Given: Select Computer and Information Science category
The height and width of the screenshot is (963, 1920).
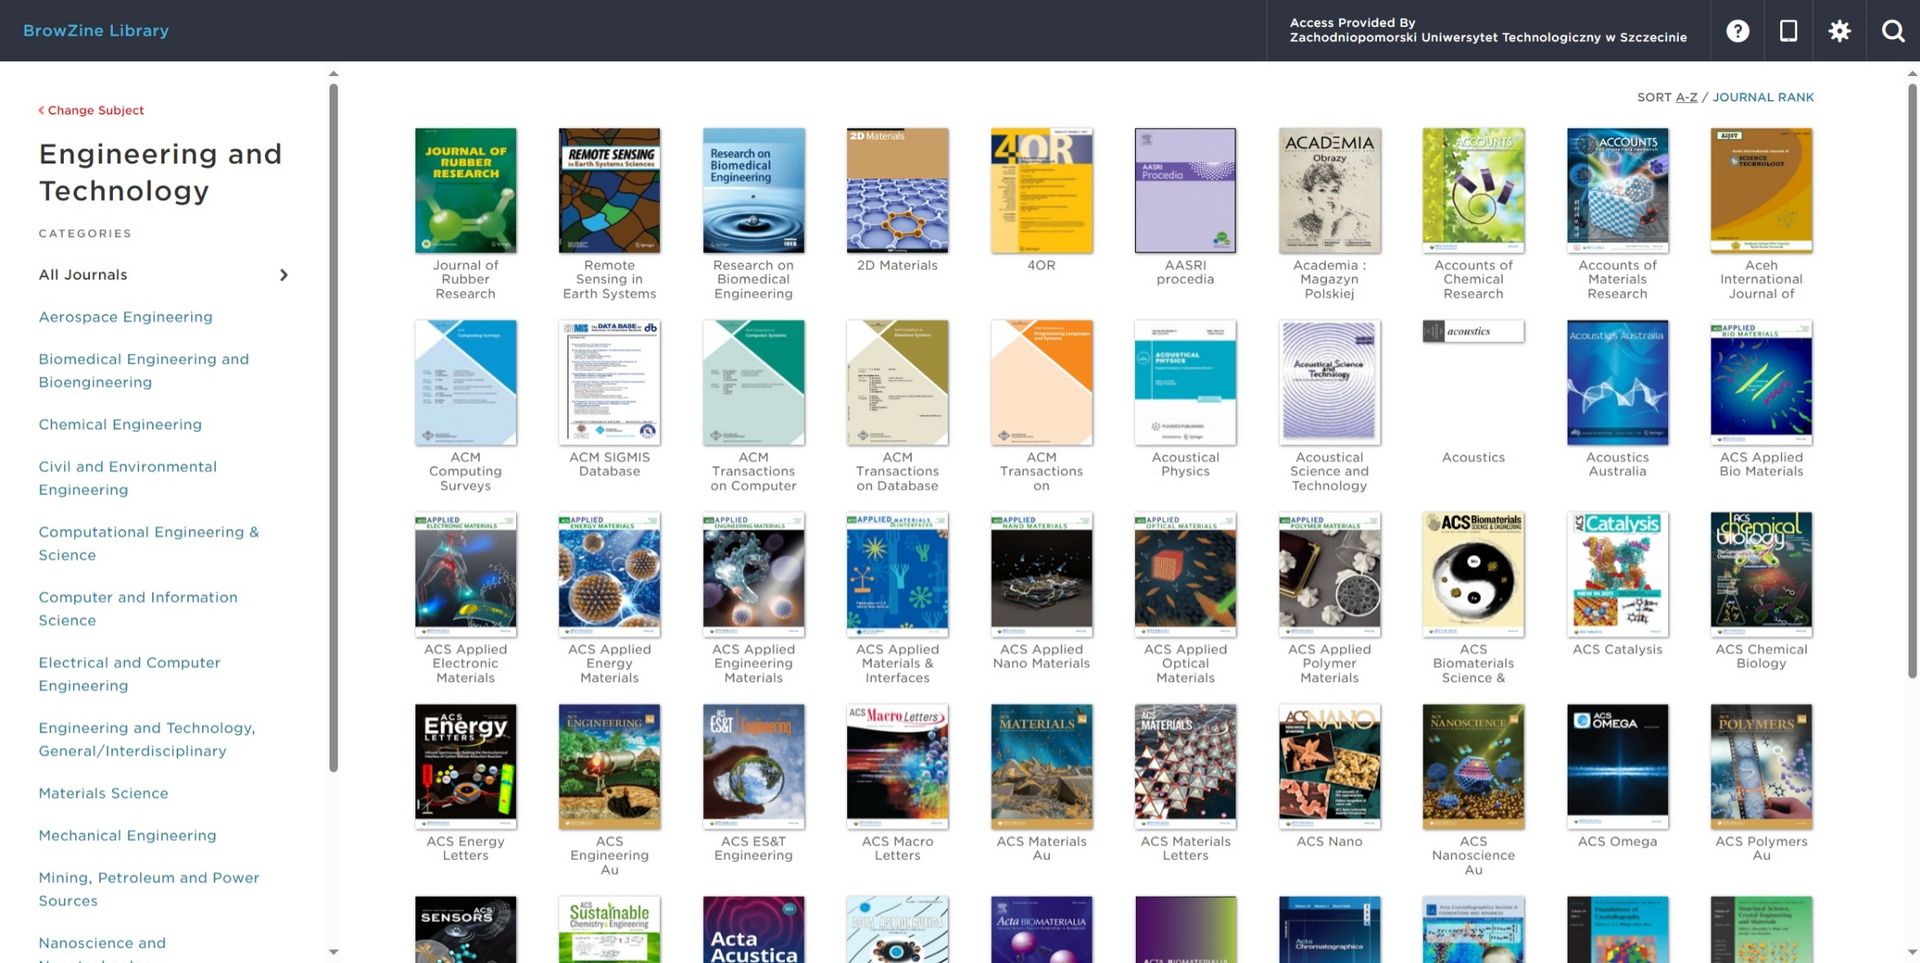Looking at the screenshot, I should [138, 608].
